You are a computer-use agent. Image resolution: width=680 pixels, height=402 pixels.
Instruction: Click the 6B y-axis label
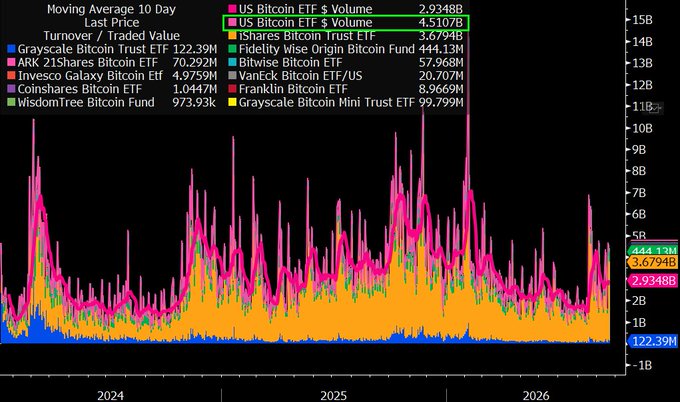pos(639,214)
